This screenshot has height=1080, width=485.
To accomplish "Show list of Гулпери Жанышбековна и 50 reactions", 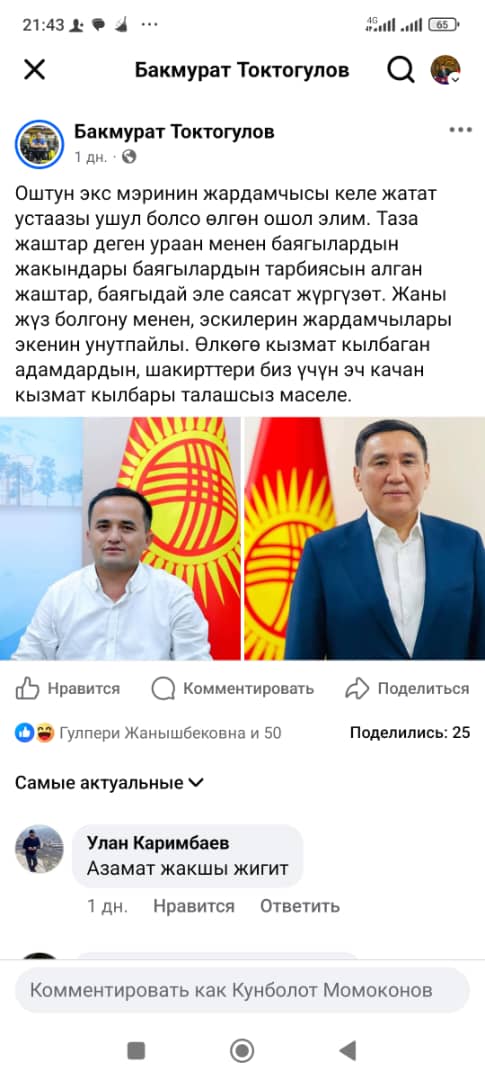I will 170,733.
